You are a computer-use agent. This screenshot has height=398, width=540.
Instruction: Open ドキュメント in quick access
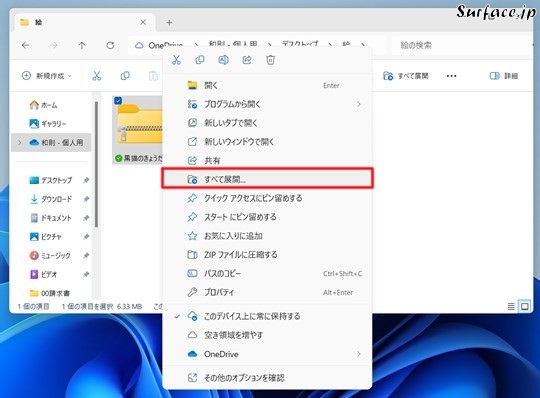pyautogui.click(x=51, y=218)
